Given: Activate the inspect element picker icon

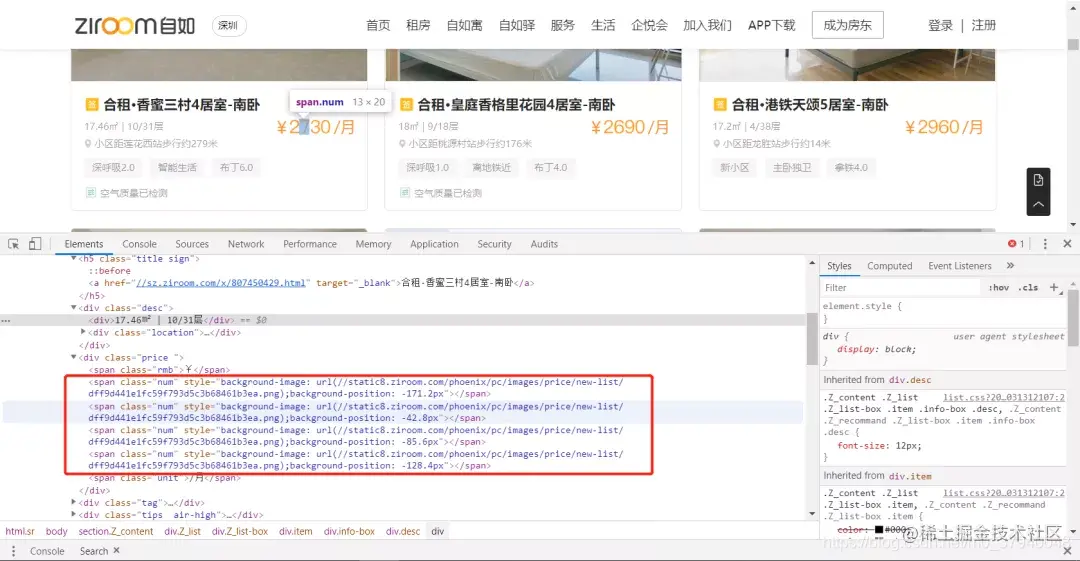Looking at the screenshot, I should [13, 244].
